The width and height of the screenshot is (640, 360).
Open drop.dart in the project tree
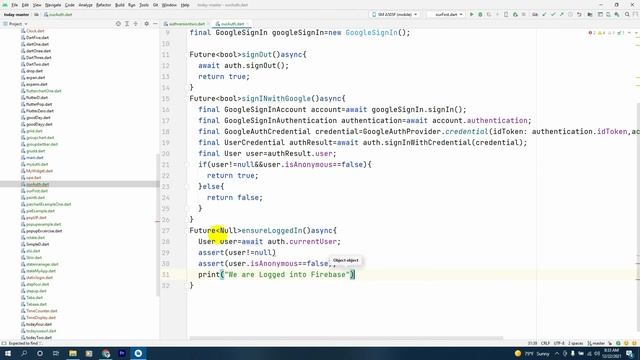34,71
